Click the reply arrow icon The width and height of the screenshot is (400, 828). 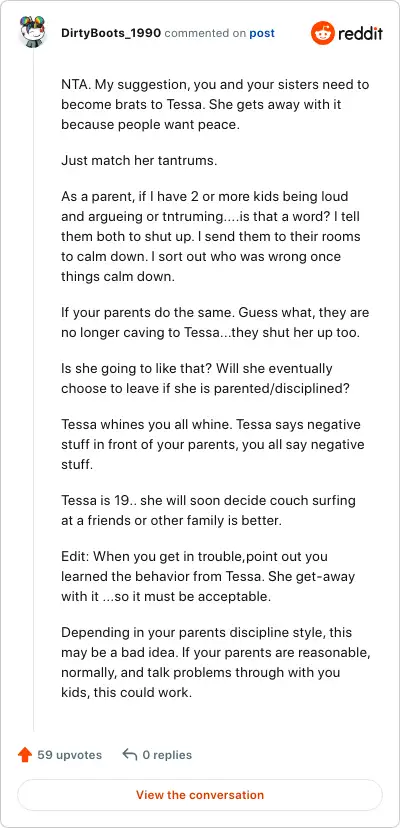(129, 755)
